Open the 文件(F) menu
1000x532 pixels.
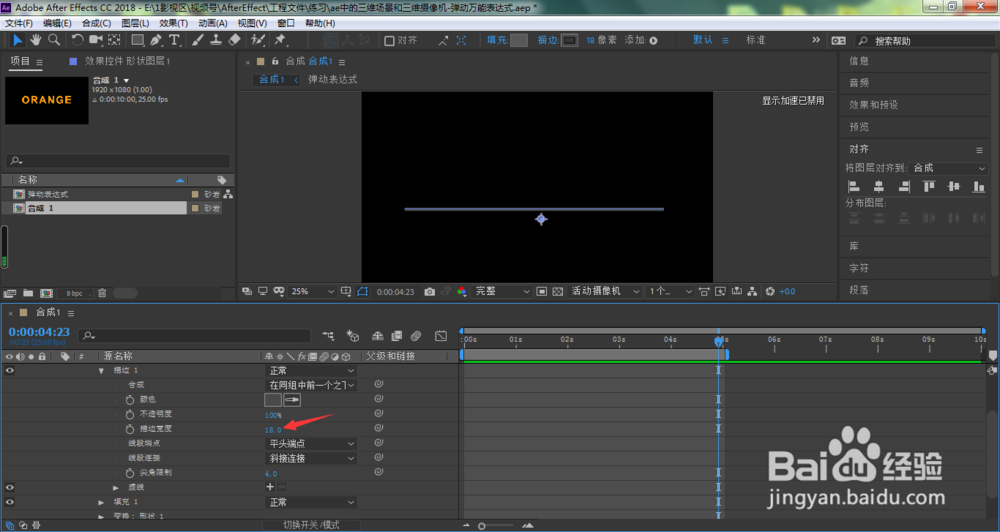(19, 23)
